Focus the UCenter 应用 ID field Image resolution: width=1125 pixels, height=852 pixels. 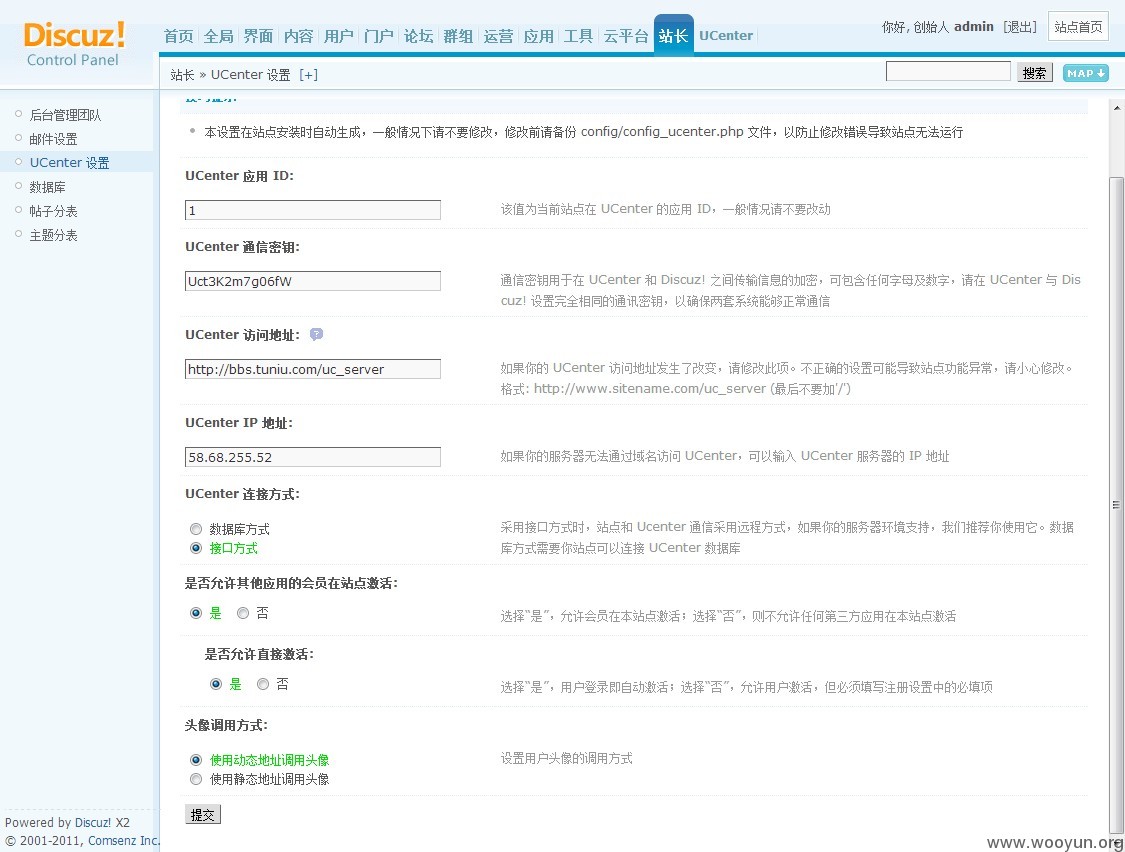(x=313, y=210)
